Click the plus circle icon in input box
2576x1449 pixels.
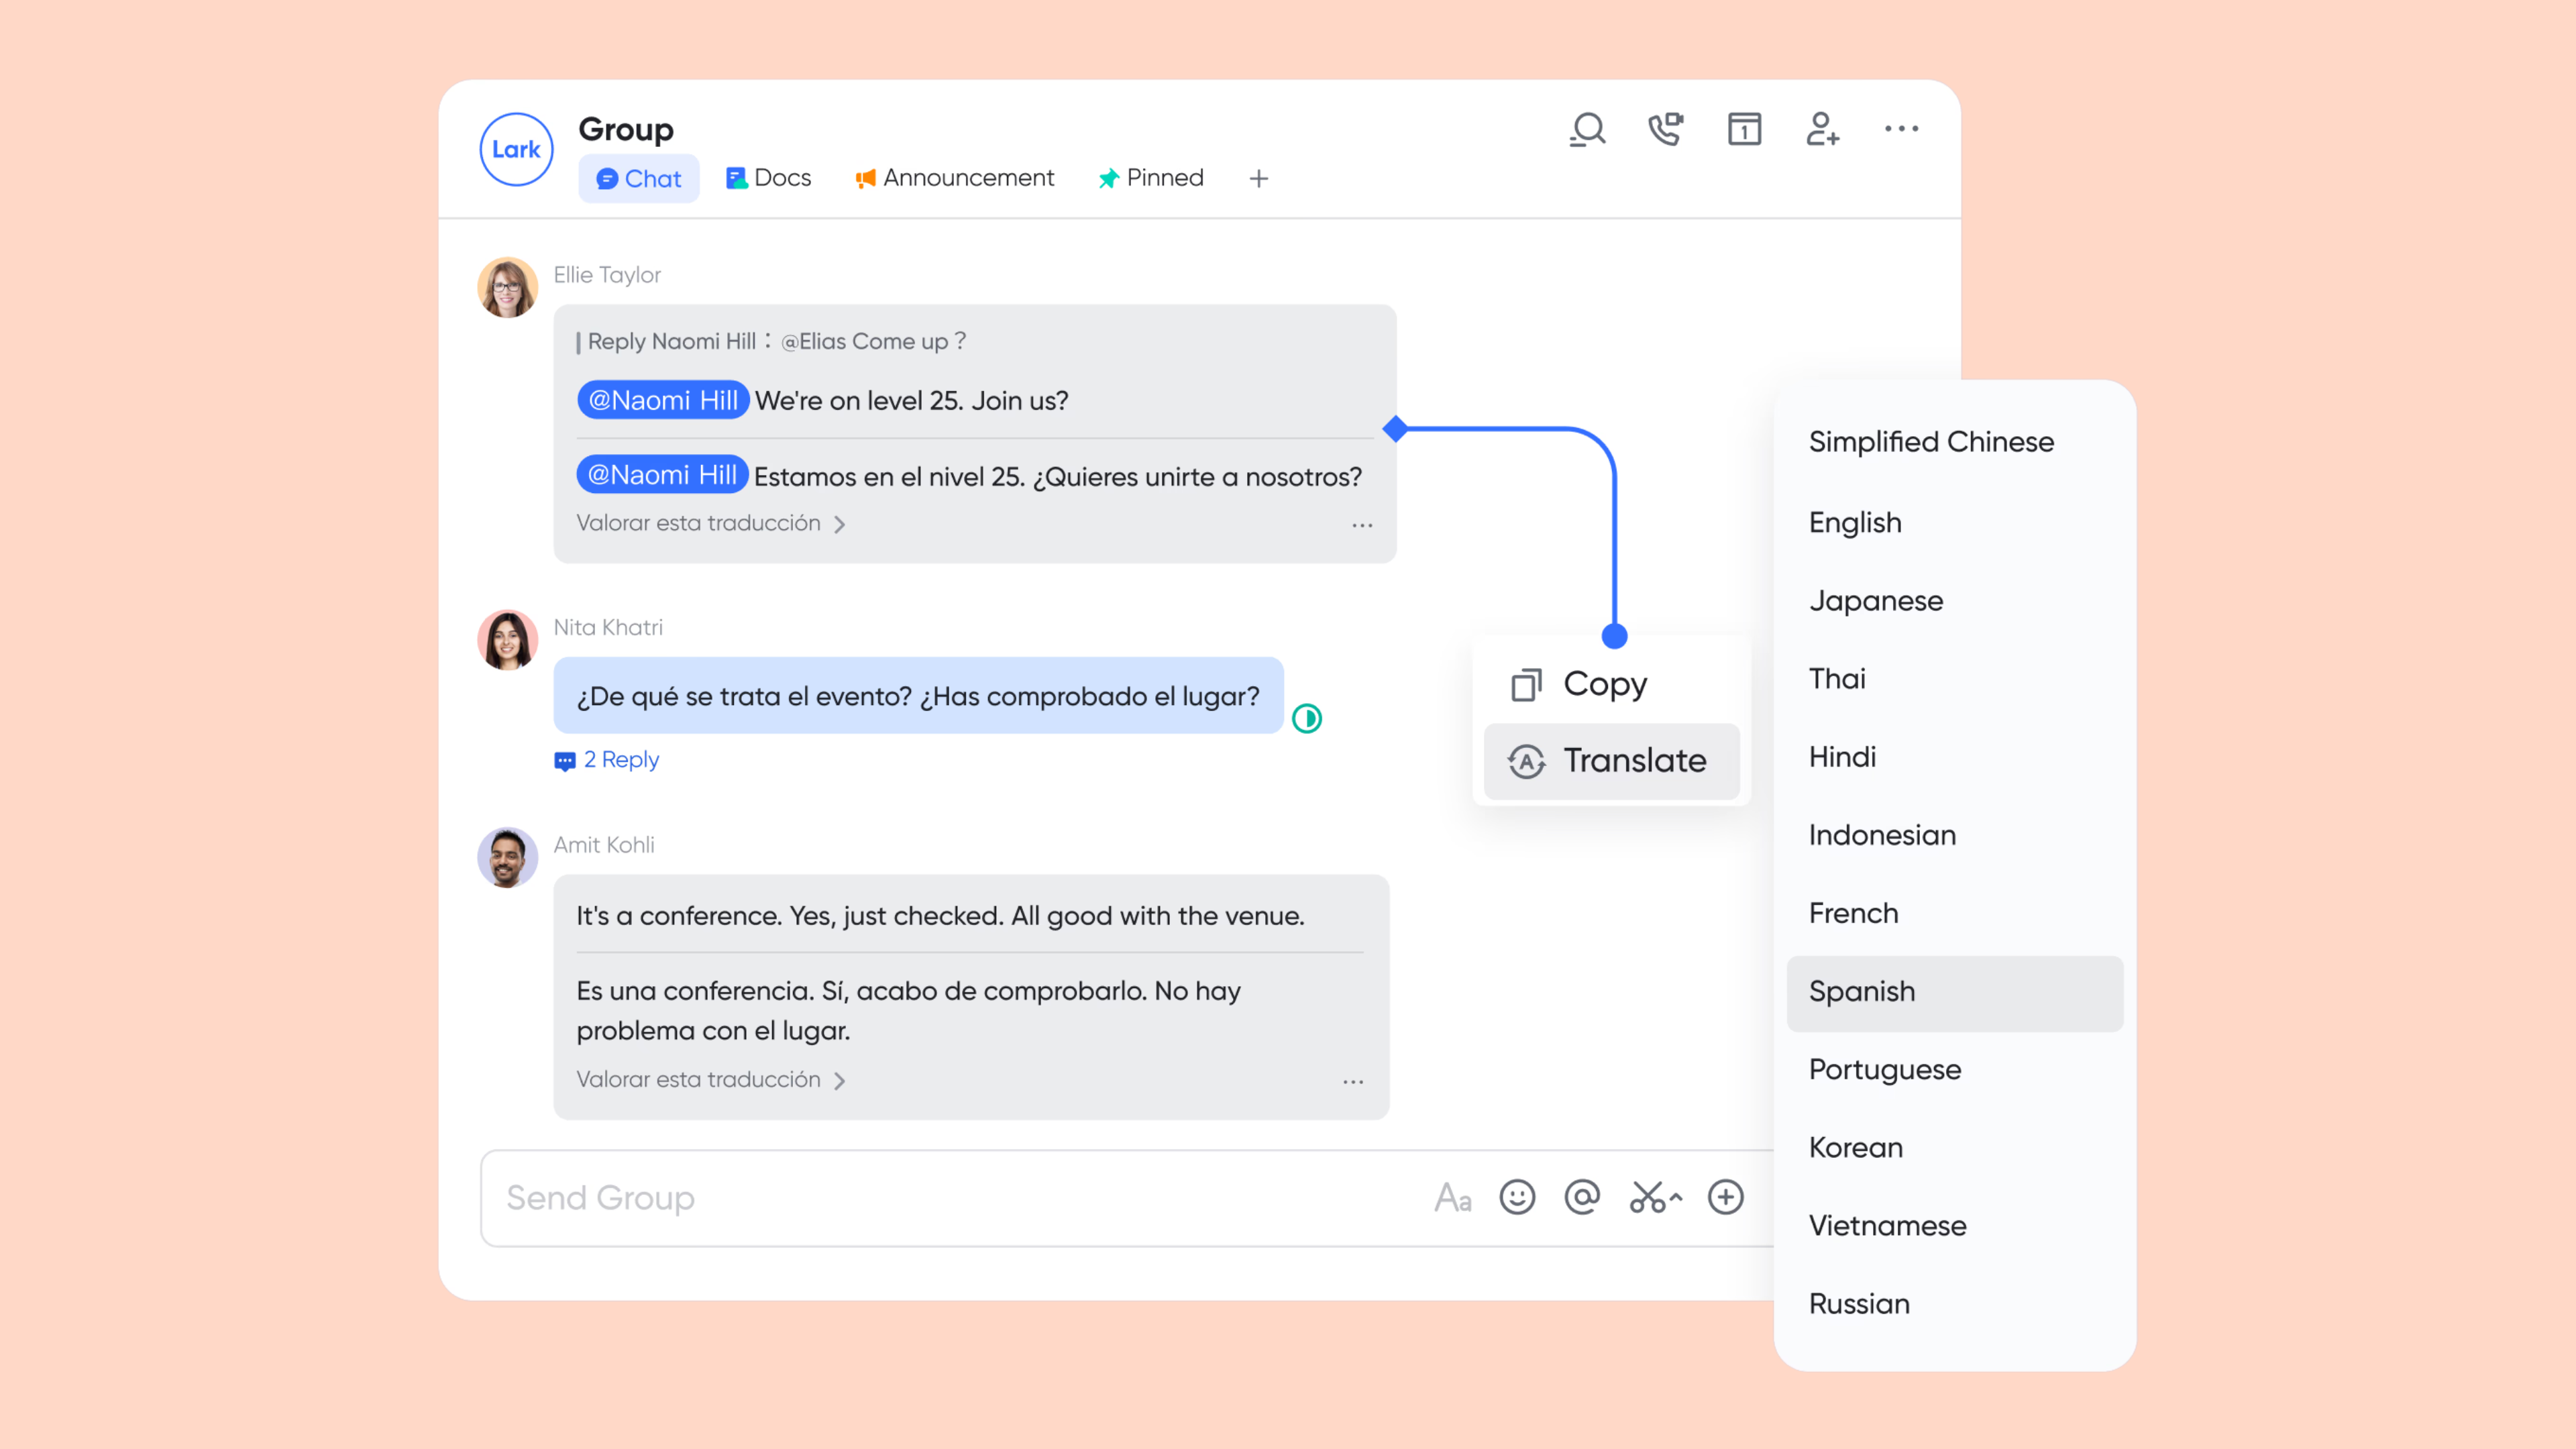pos(1725,1197)
